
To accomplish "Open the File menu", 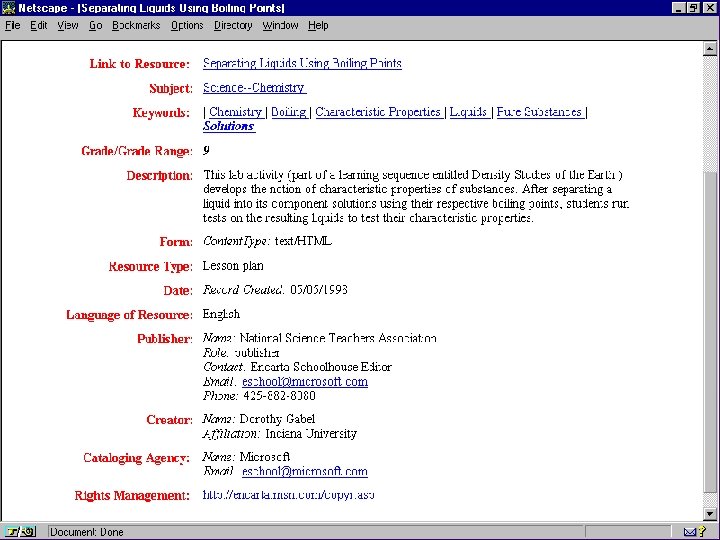I will 12,25.
